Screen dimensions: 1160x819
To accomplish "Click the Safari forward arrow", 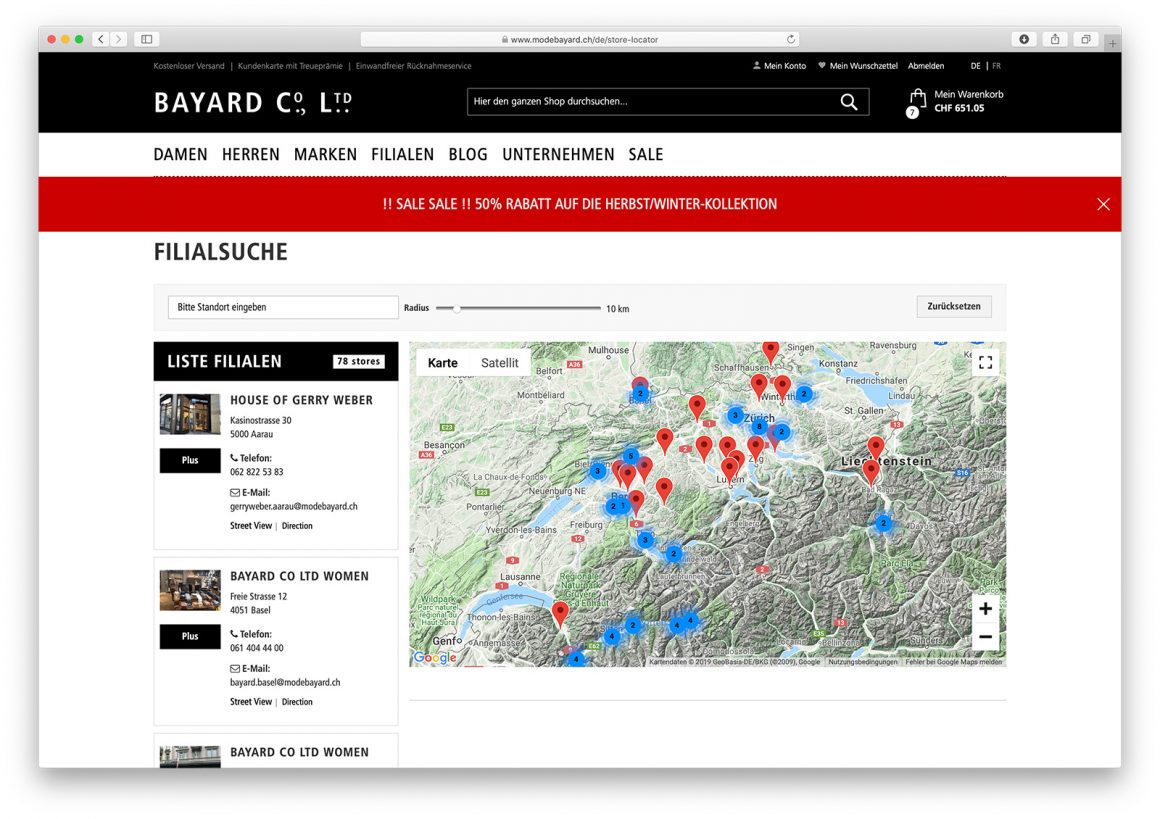I will click(x=118, y=39).
